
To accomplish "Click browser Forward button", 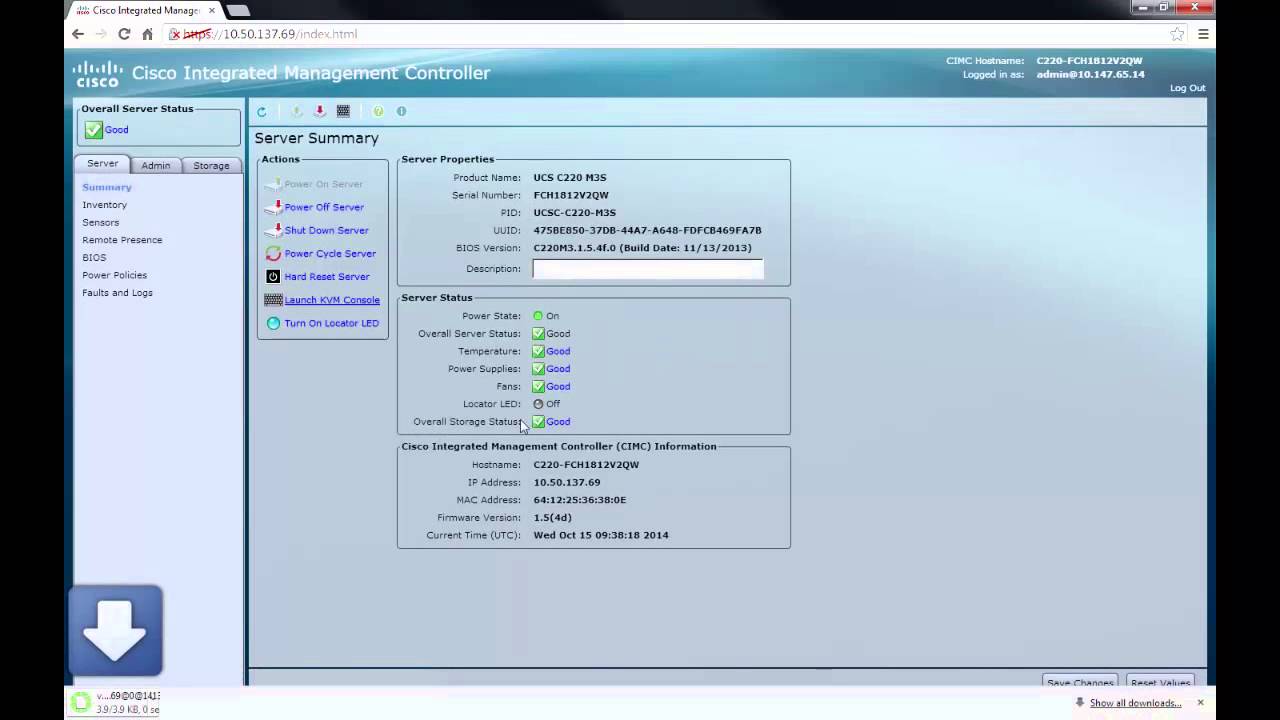I will 101,34.
